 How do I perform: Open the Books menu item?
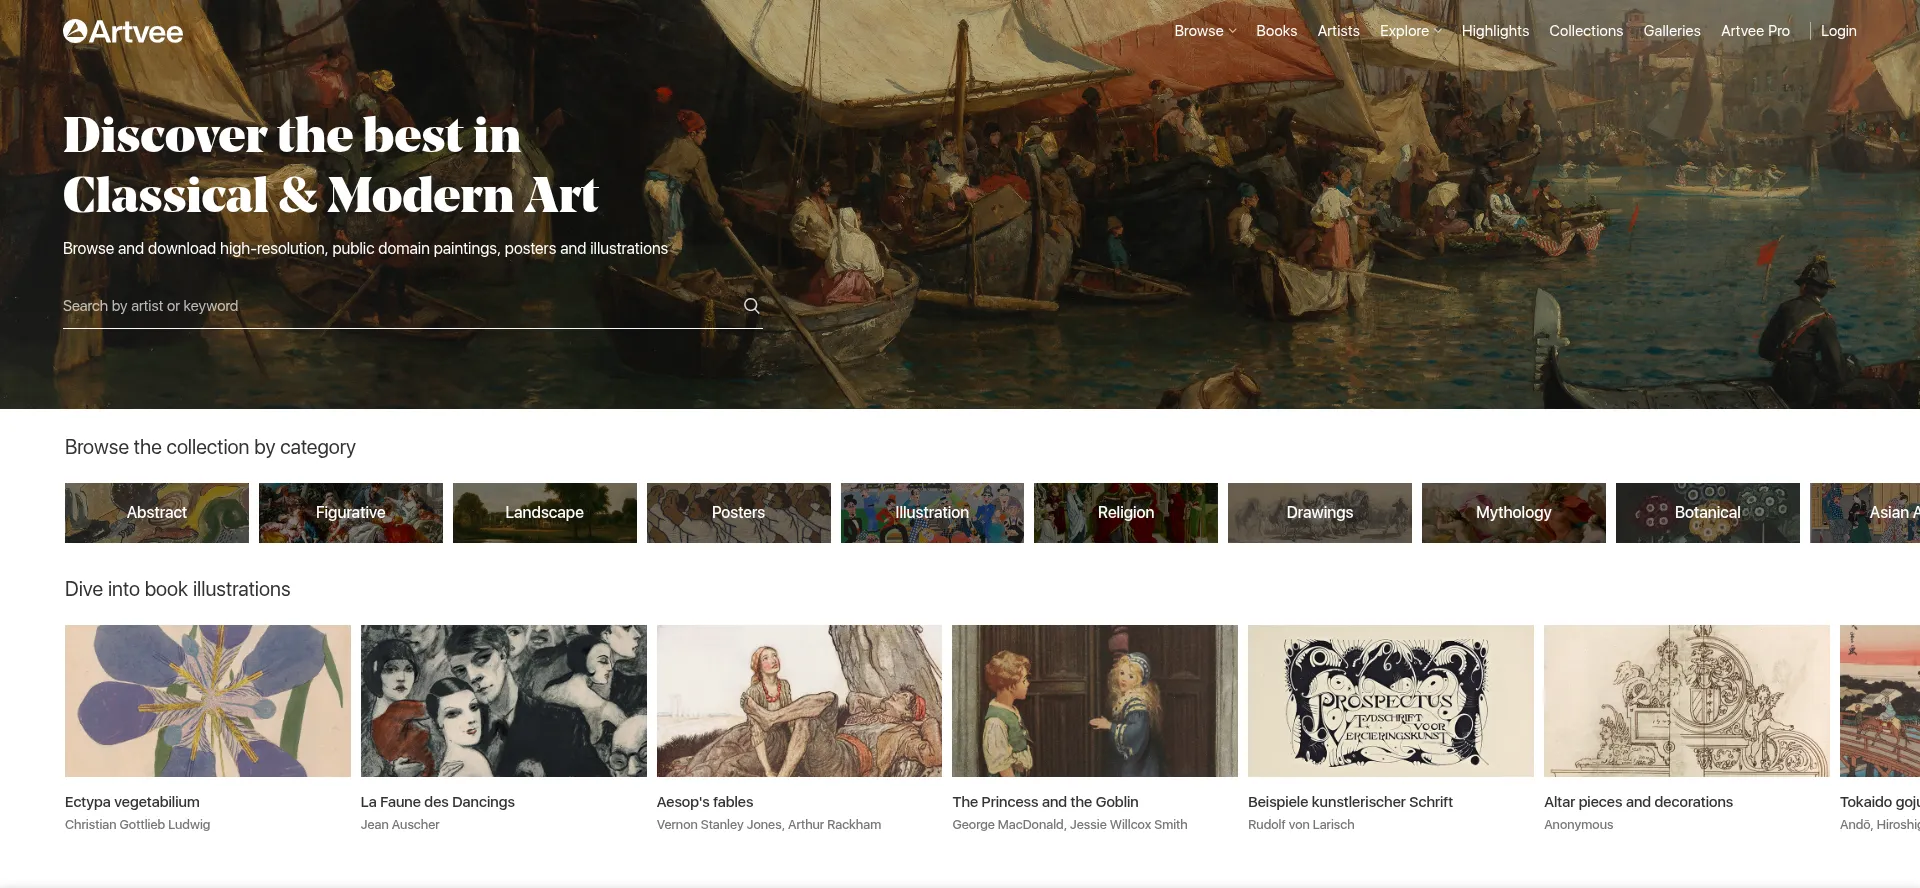pyautogui.click(x=1276, y=31)
